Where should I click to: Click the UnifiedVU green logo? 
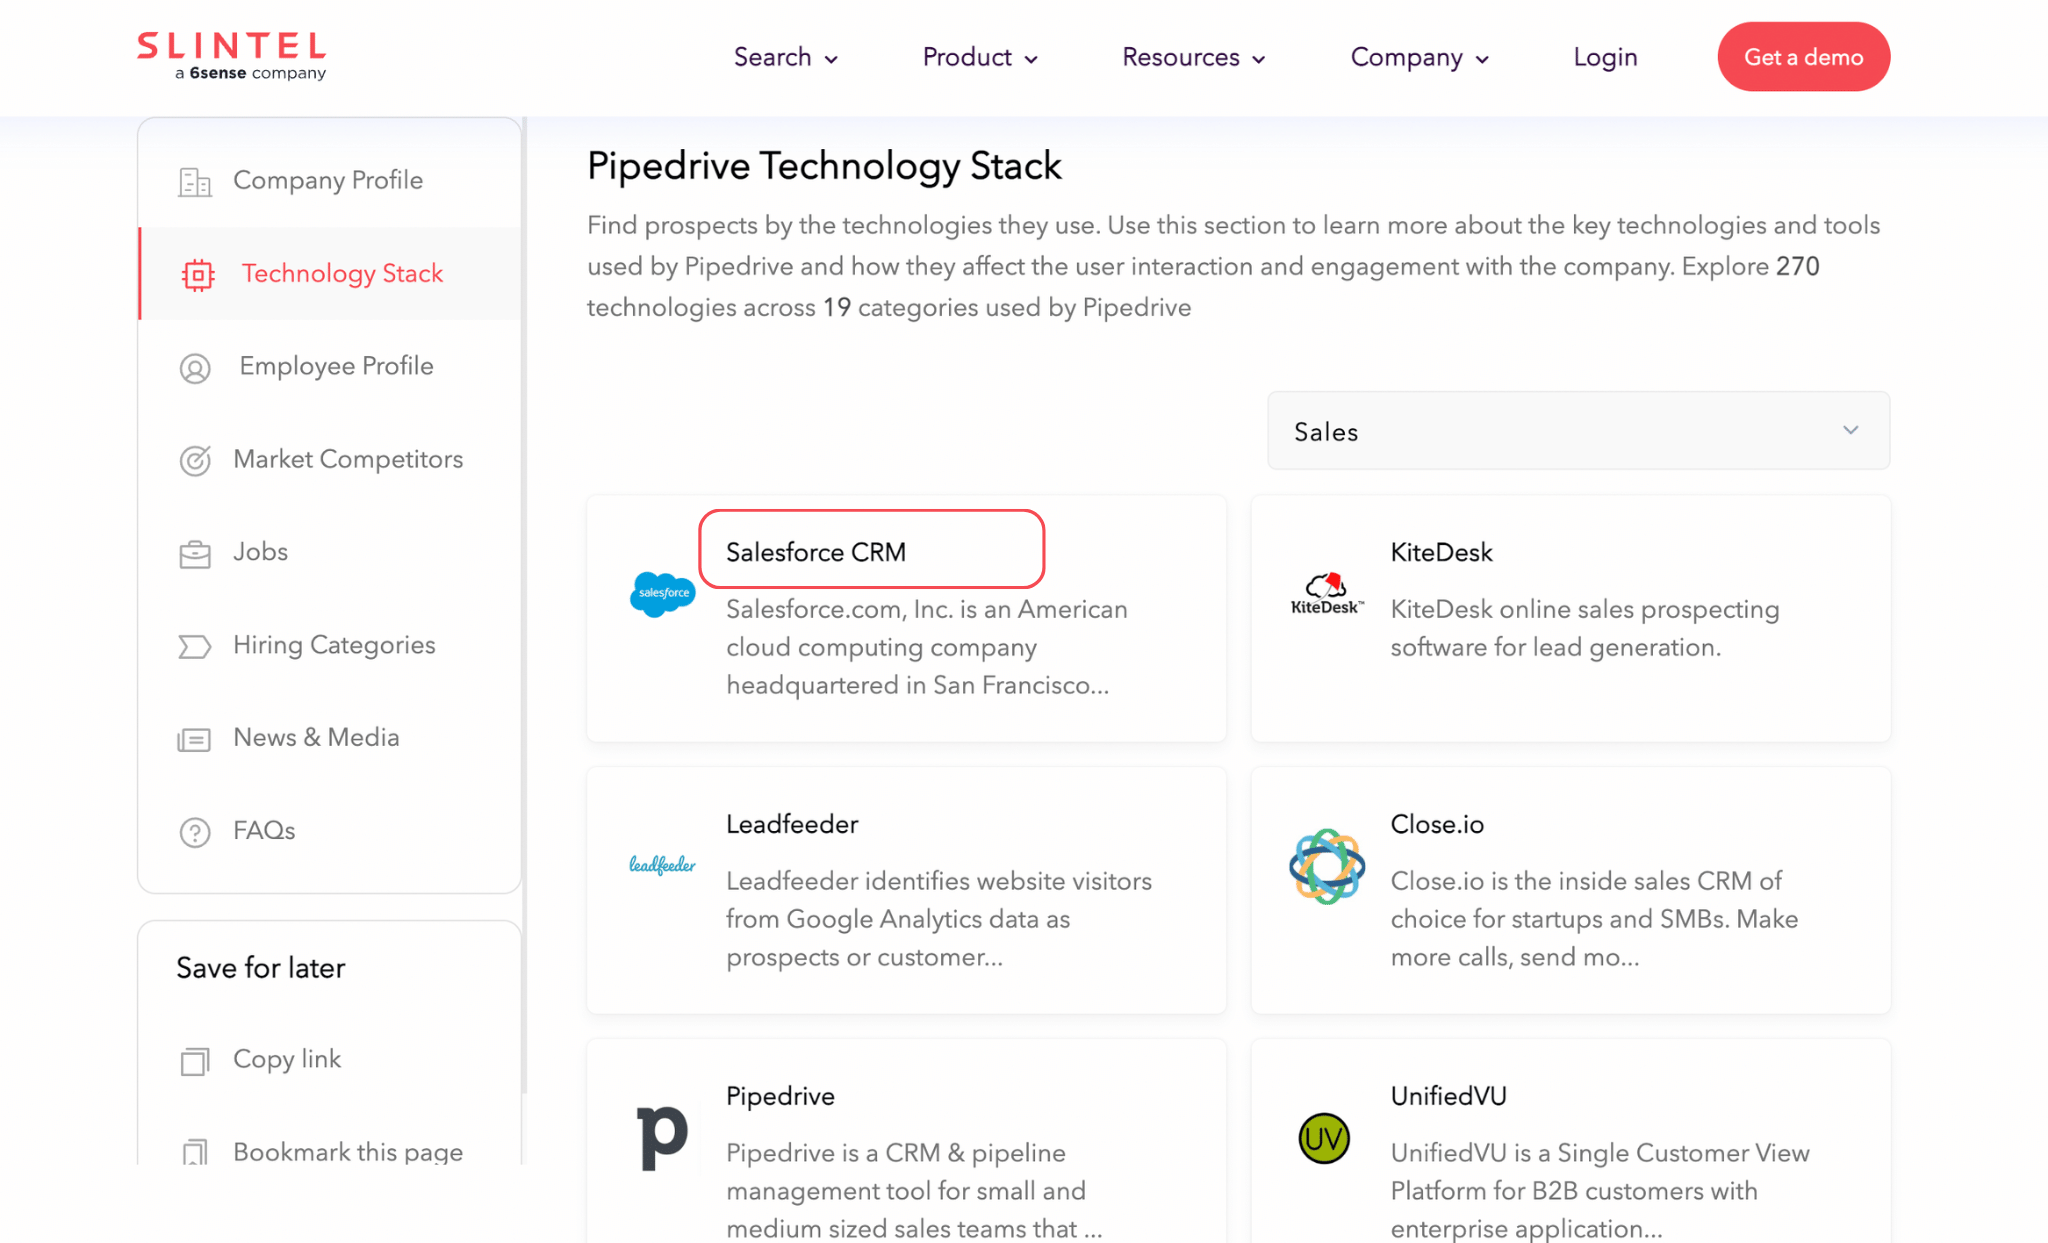point(1324,1138)
